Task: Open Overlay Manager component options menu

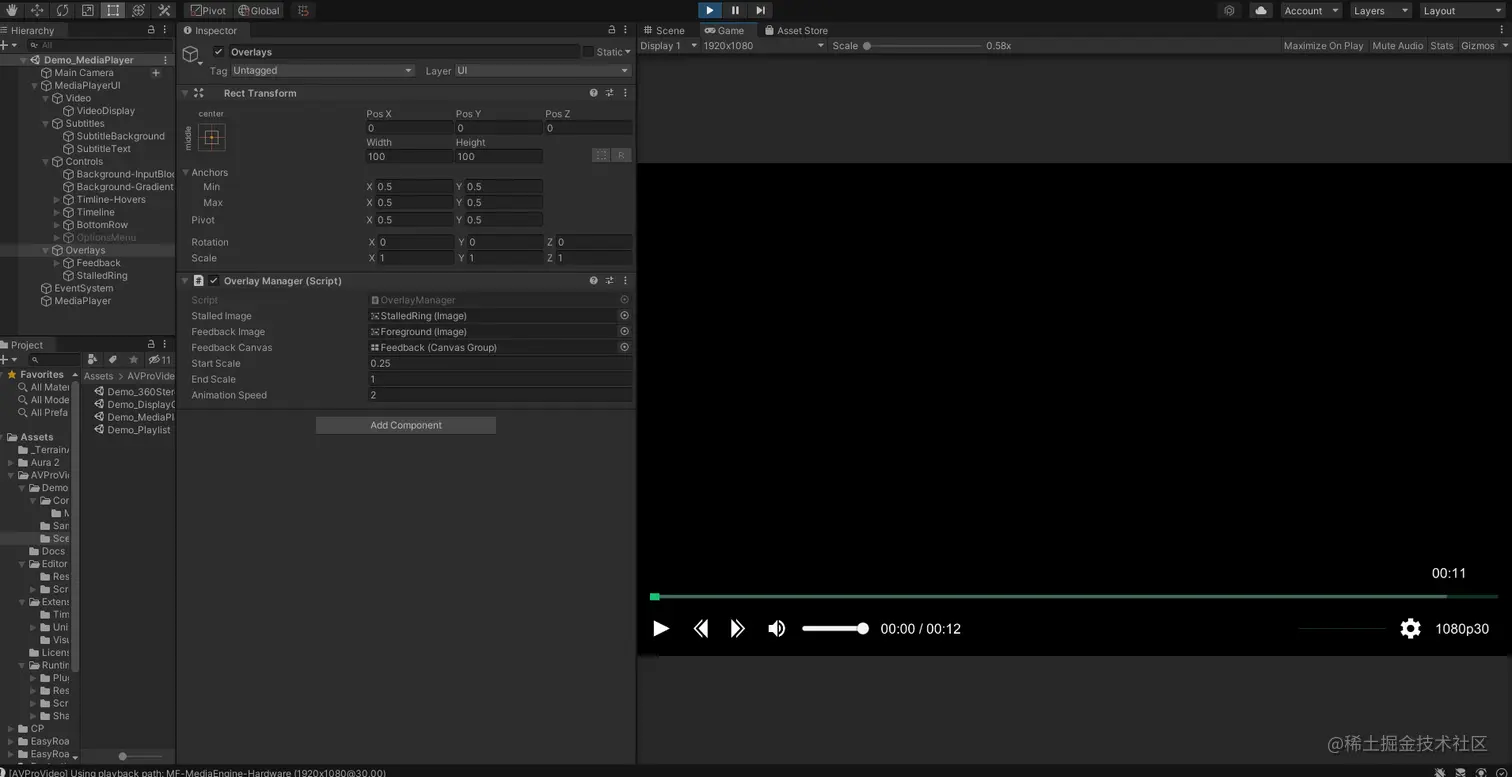Action: [626, 281]
